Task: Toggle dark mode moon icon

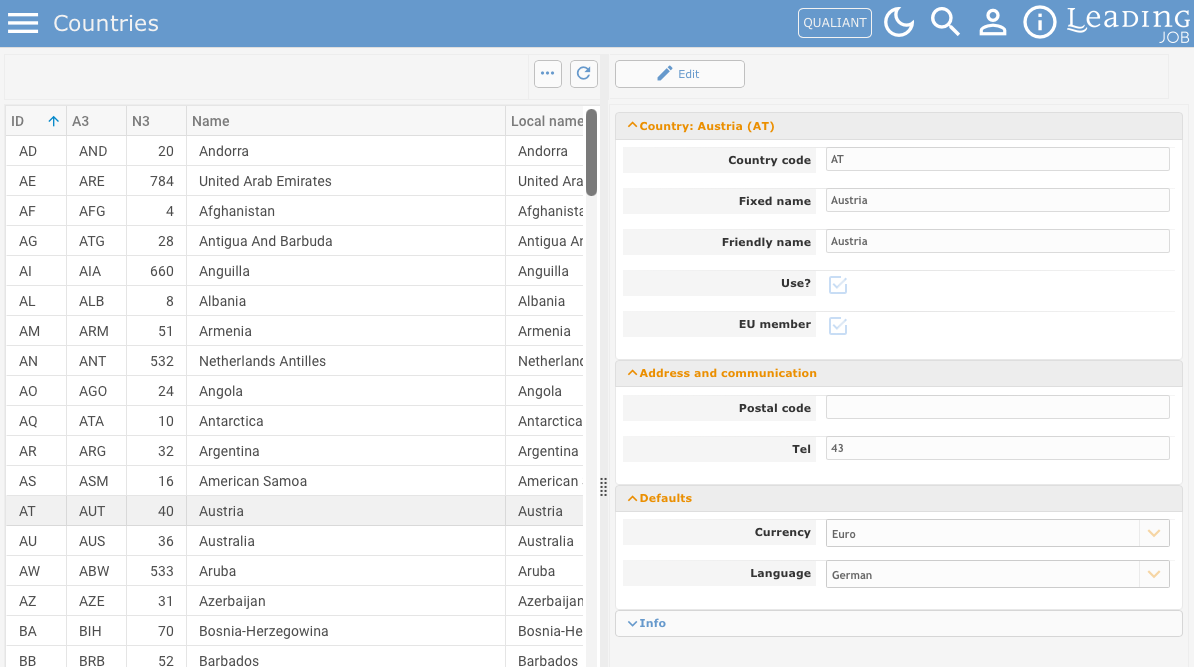Action: tap(899, 22)
